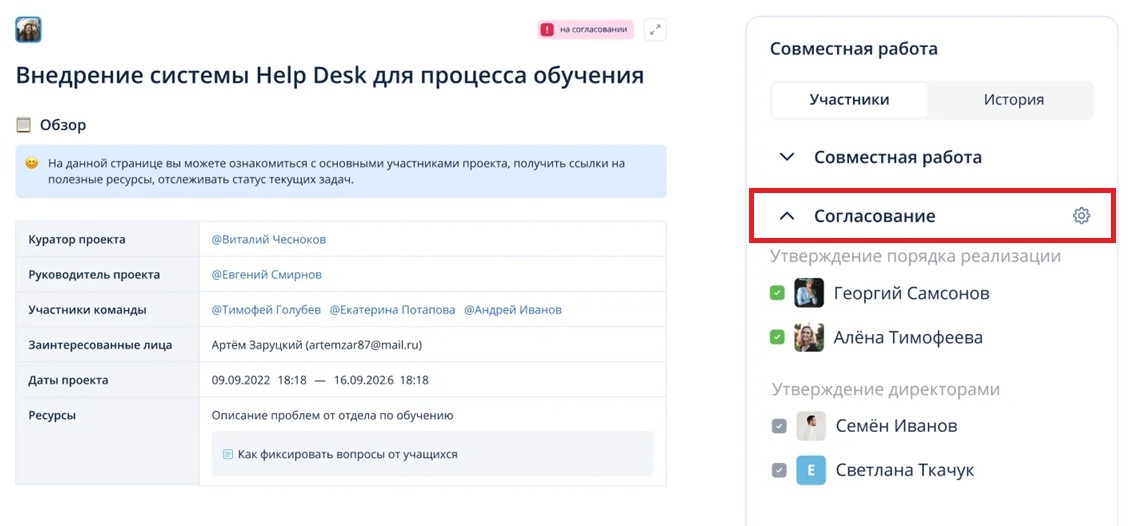Toggle checkbox for Светлана Ткачук
This screenshot has width=1146, height=526.
tap(779, 471)
